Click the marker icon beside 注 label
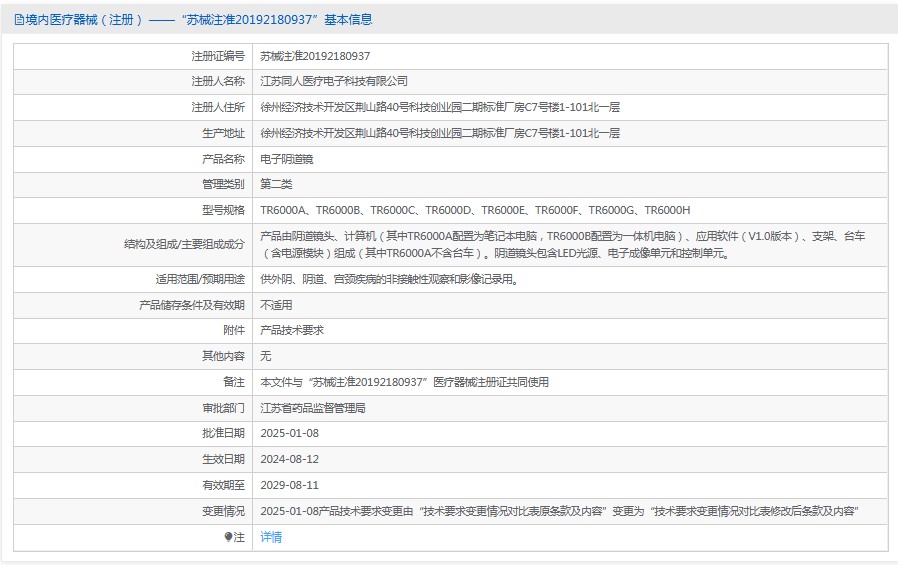 click(229, 538)
